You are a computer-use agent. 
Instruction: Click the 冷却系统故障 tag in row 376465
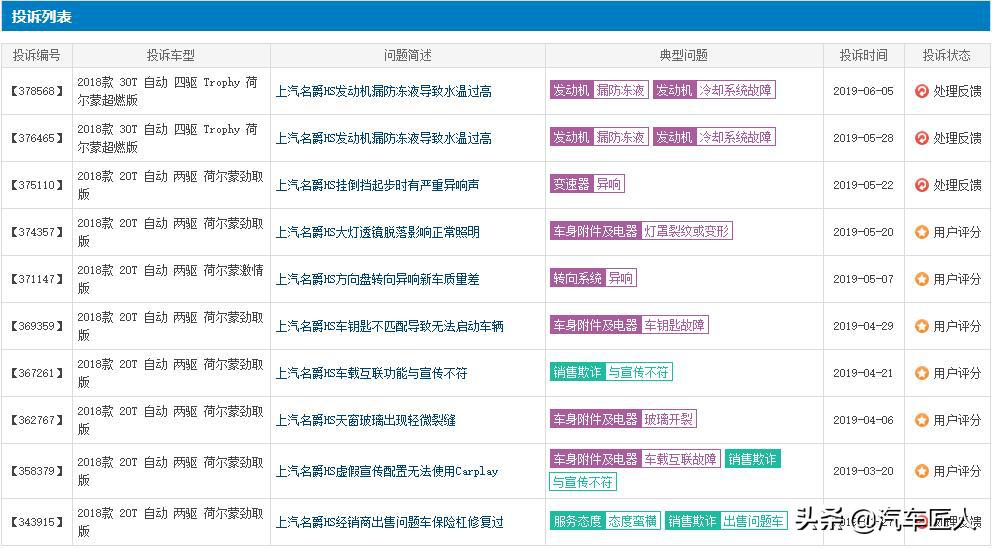(x=735, y=137)
